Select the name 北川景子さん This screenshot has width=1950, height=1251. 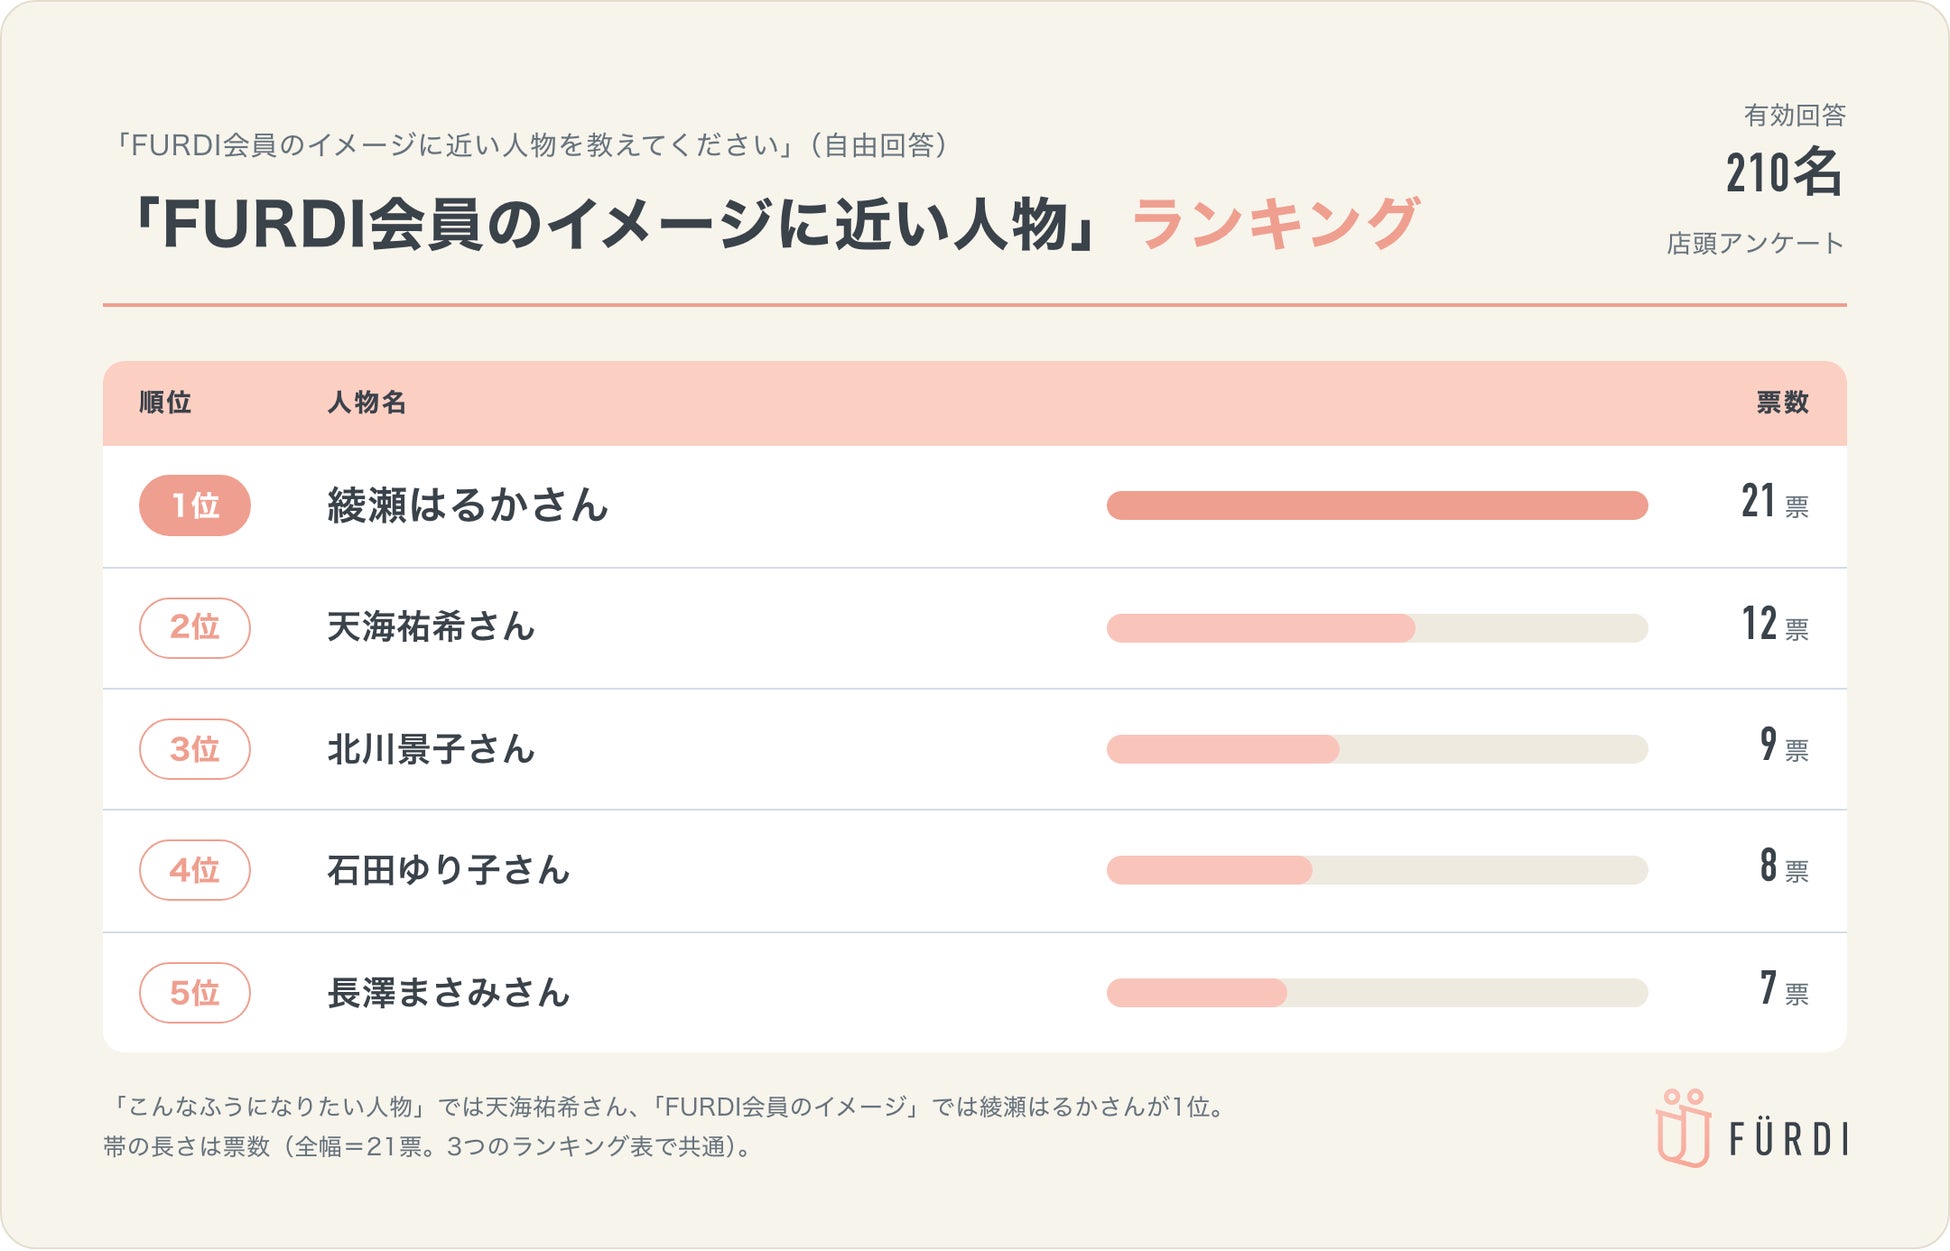[x=431, y=749]
